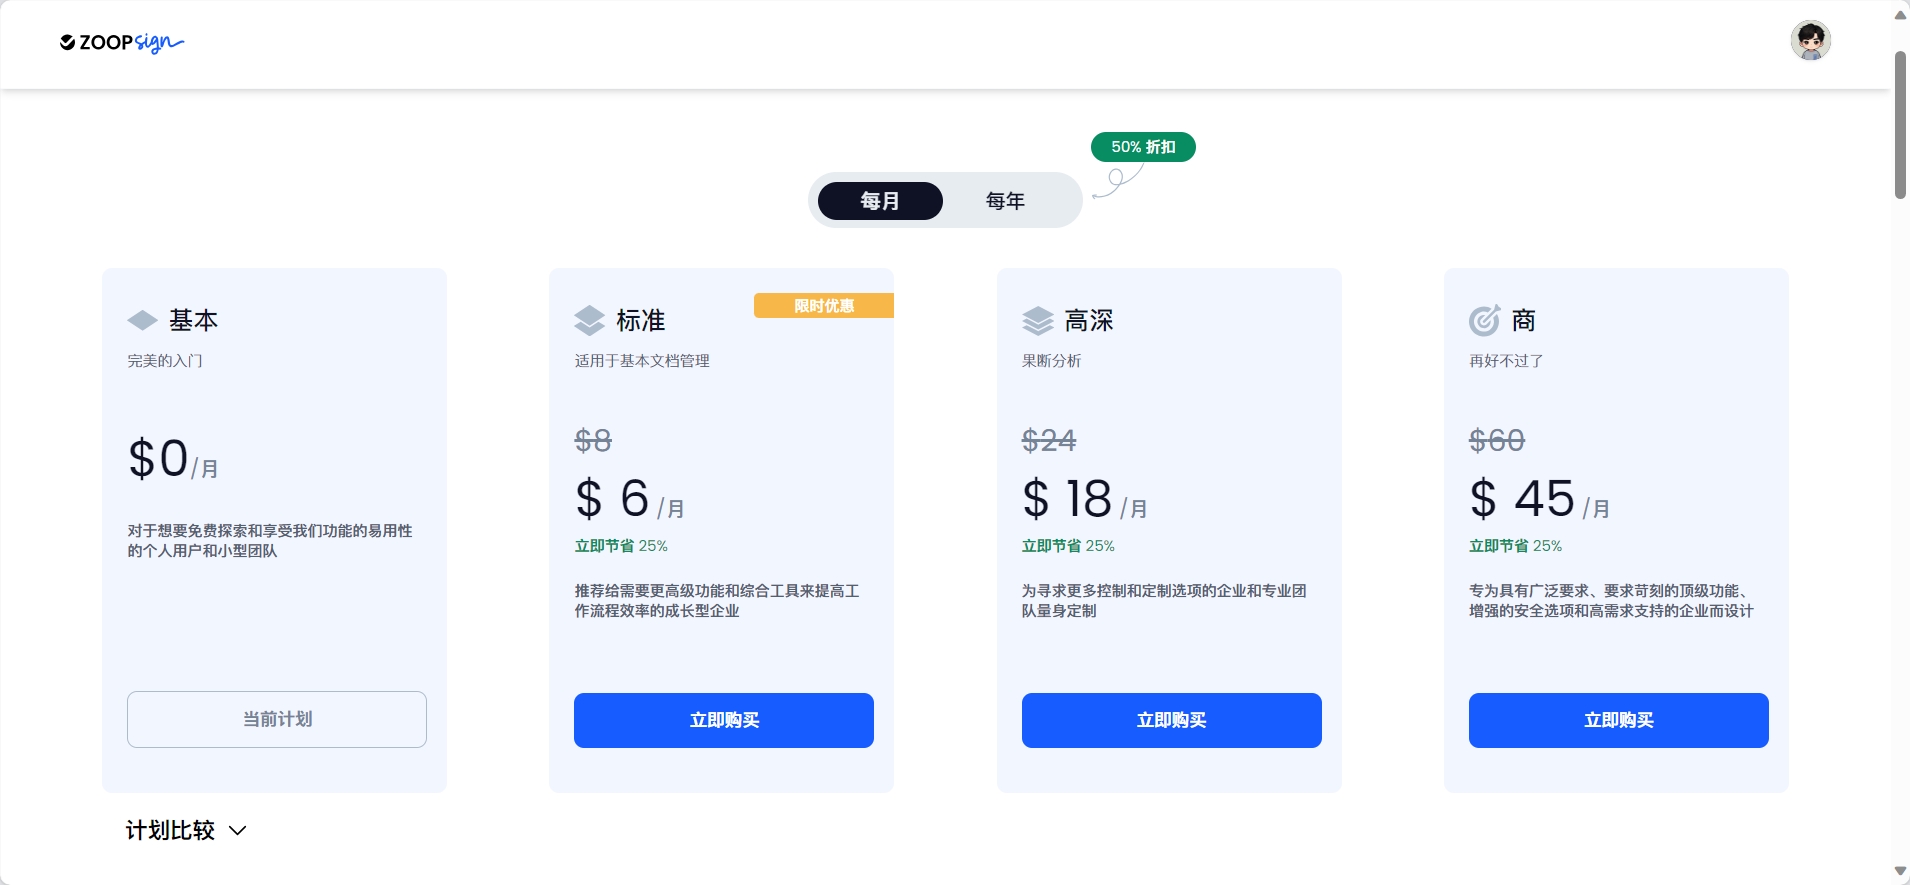
Task: Click the 基本 plan single-layer icon
Action: (x=143, y=320)
